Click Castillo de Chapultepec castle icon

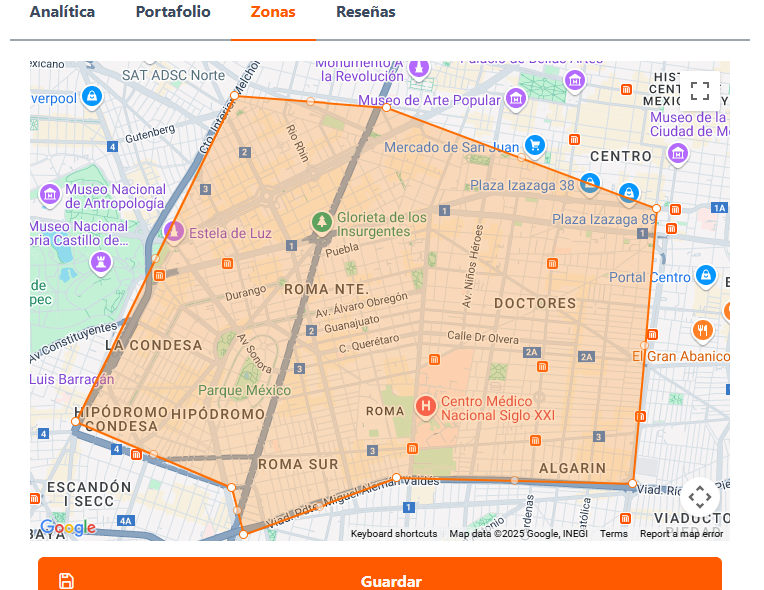pos(101,263)
